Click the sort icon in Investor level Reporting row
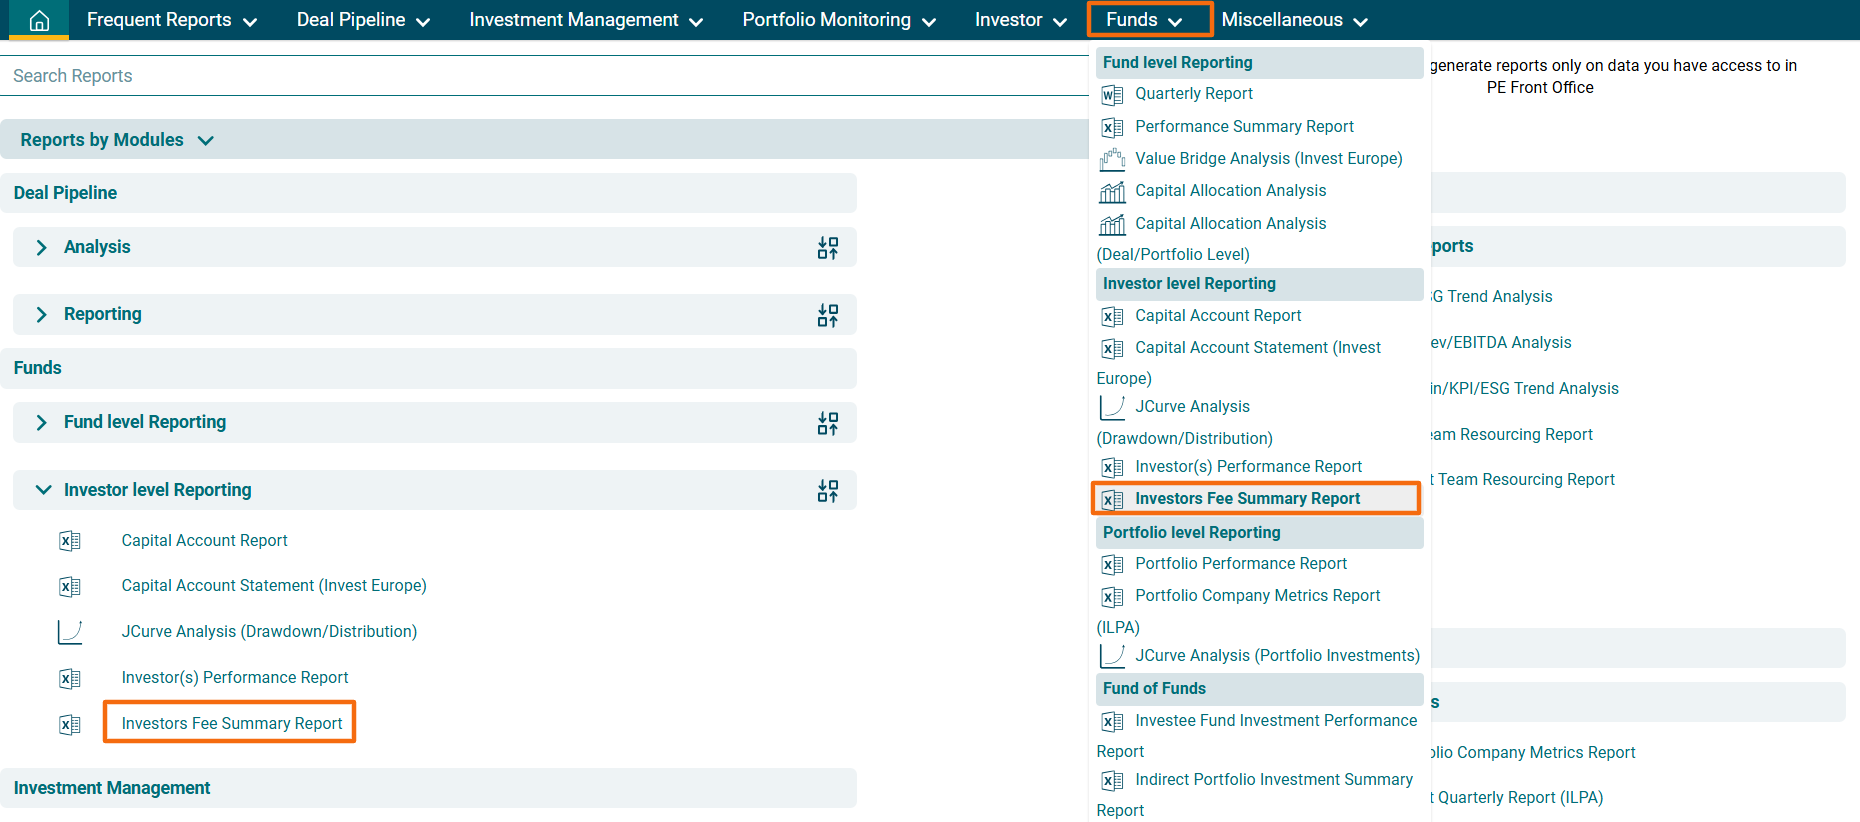1860x822 pixels. [x=827, y=491]
